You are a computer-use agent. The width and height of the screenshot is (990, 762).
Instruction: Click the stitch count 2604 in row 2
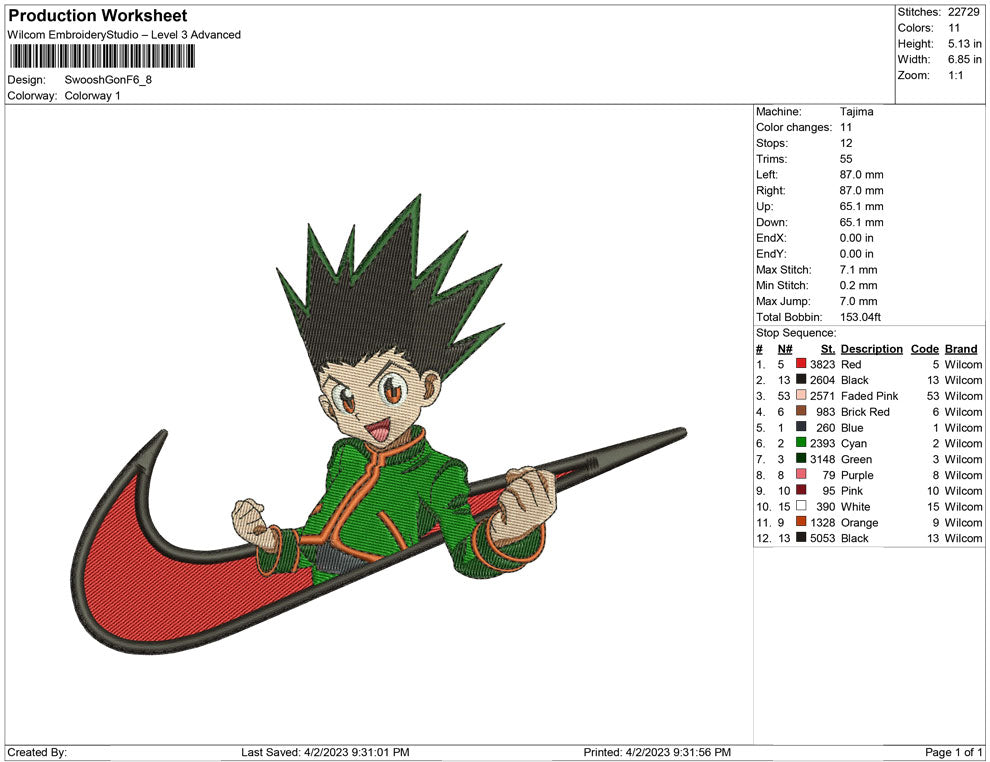pos(823,380)
